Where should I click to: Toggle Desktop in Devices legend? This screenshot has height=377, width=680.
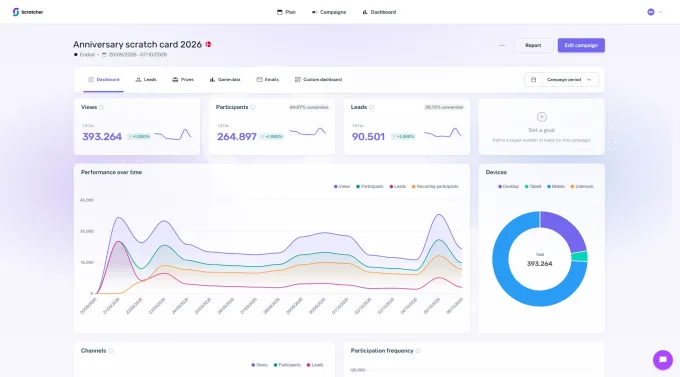coord(508,187)
